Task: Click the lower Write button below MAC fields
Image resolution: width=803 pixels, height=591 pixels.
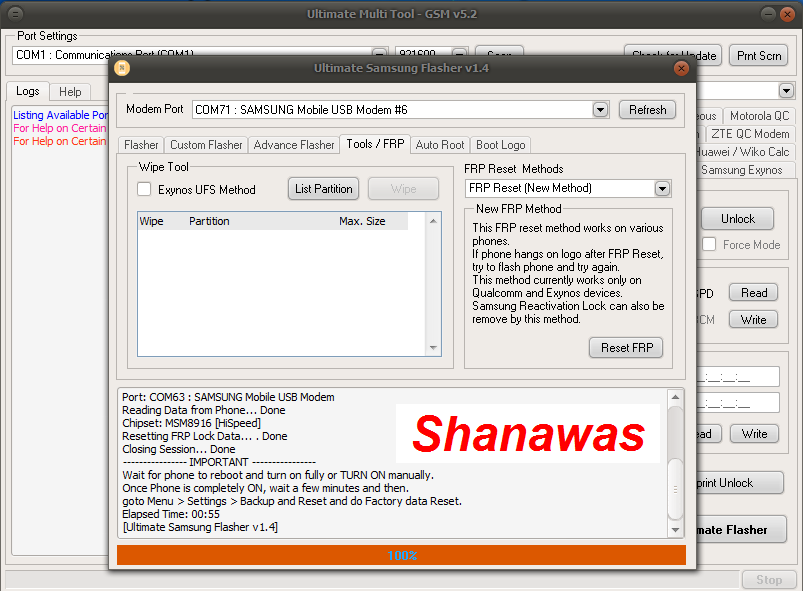Action: [754, 434]
